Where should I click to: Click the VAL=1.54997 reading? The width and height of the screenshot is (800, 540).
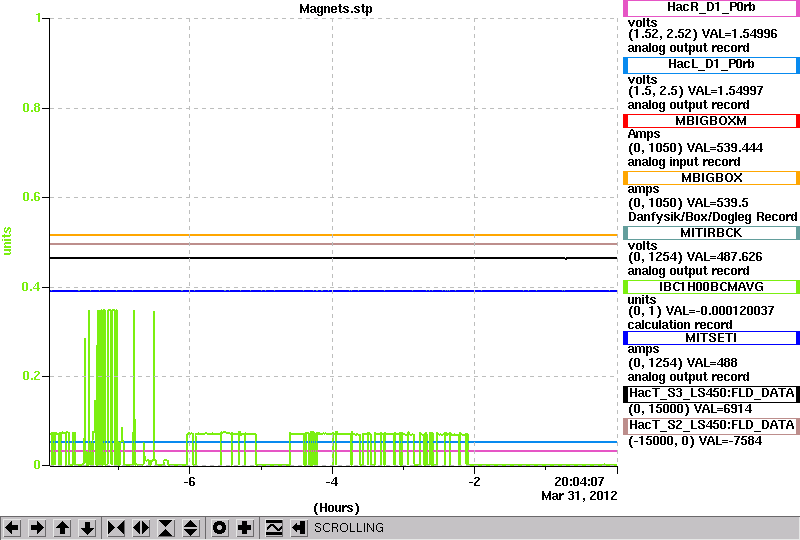(x=726, y=91)
